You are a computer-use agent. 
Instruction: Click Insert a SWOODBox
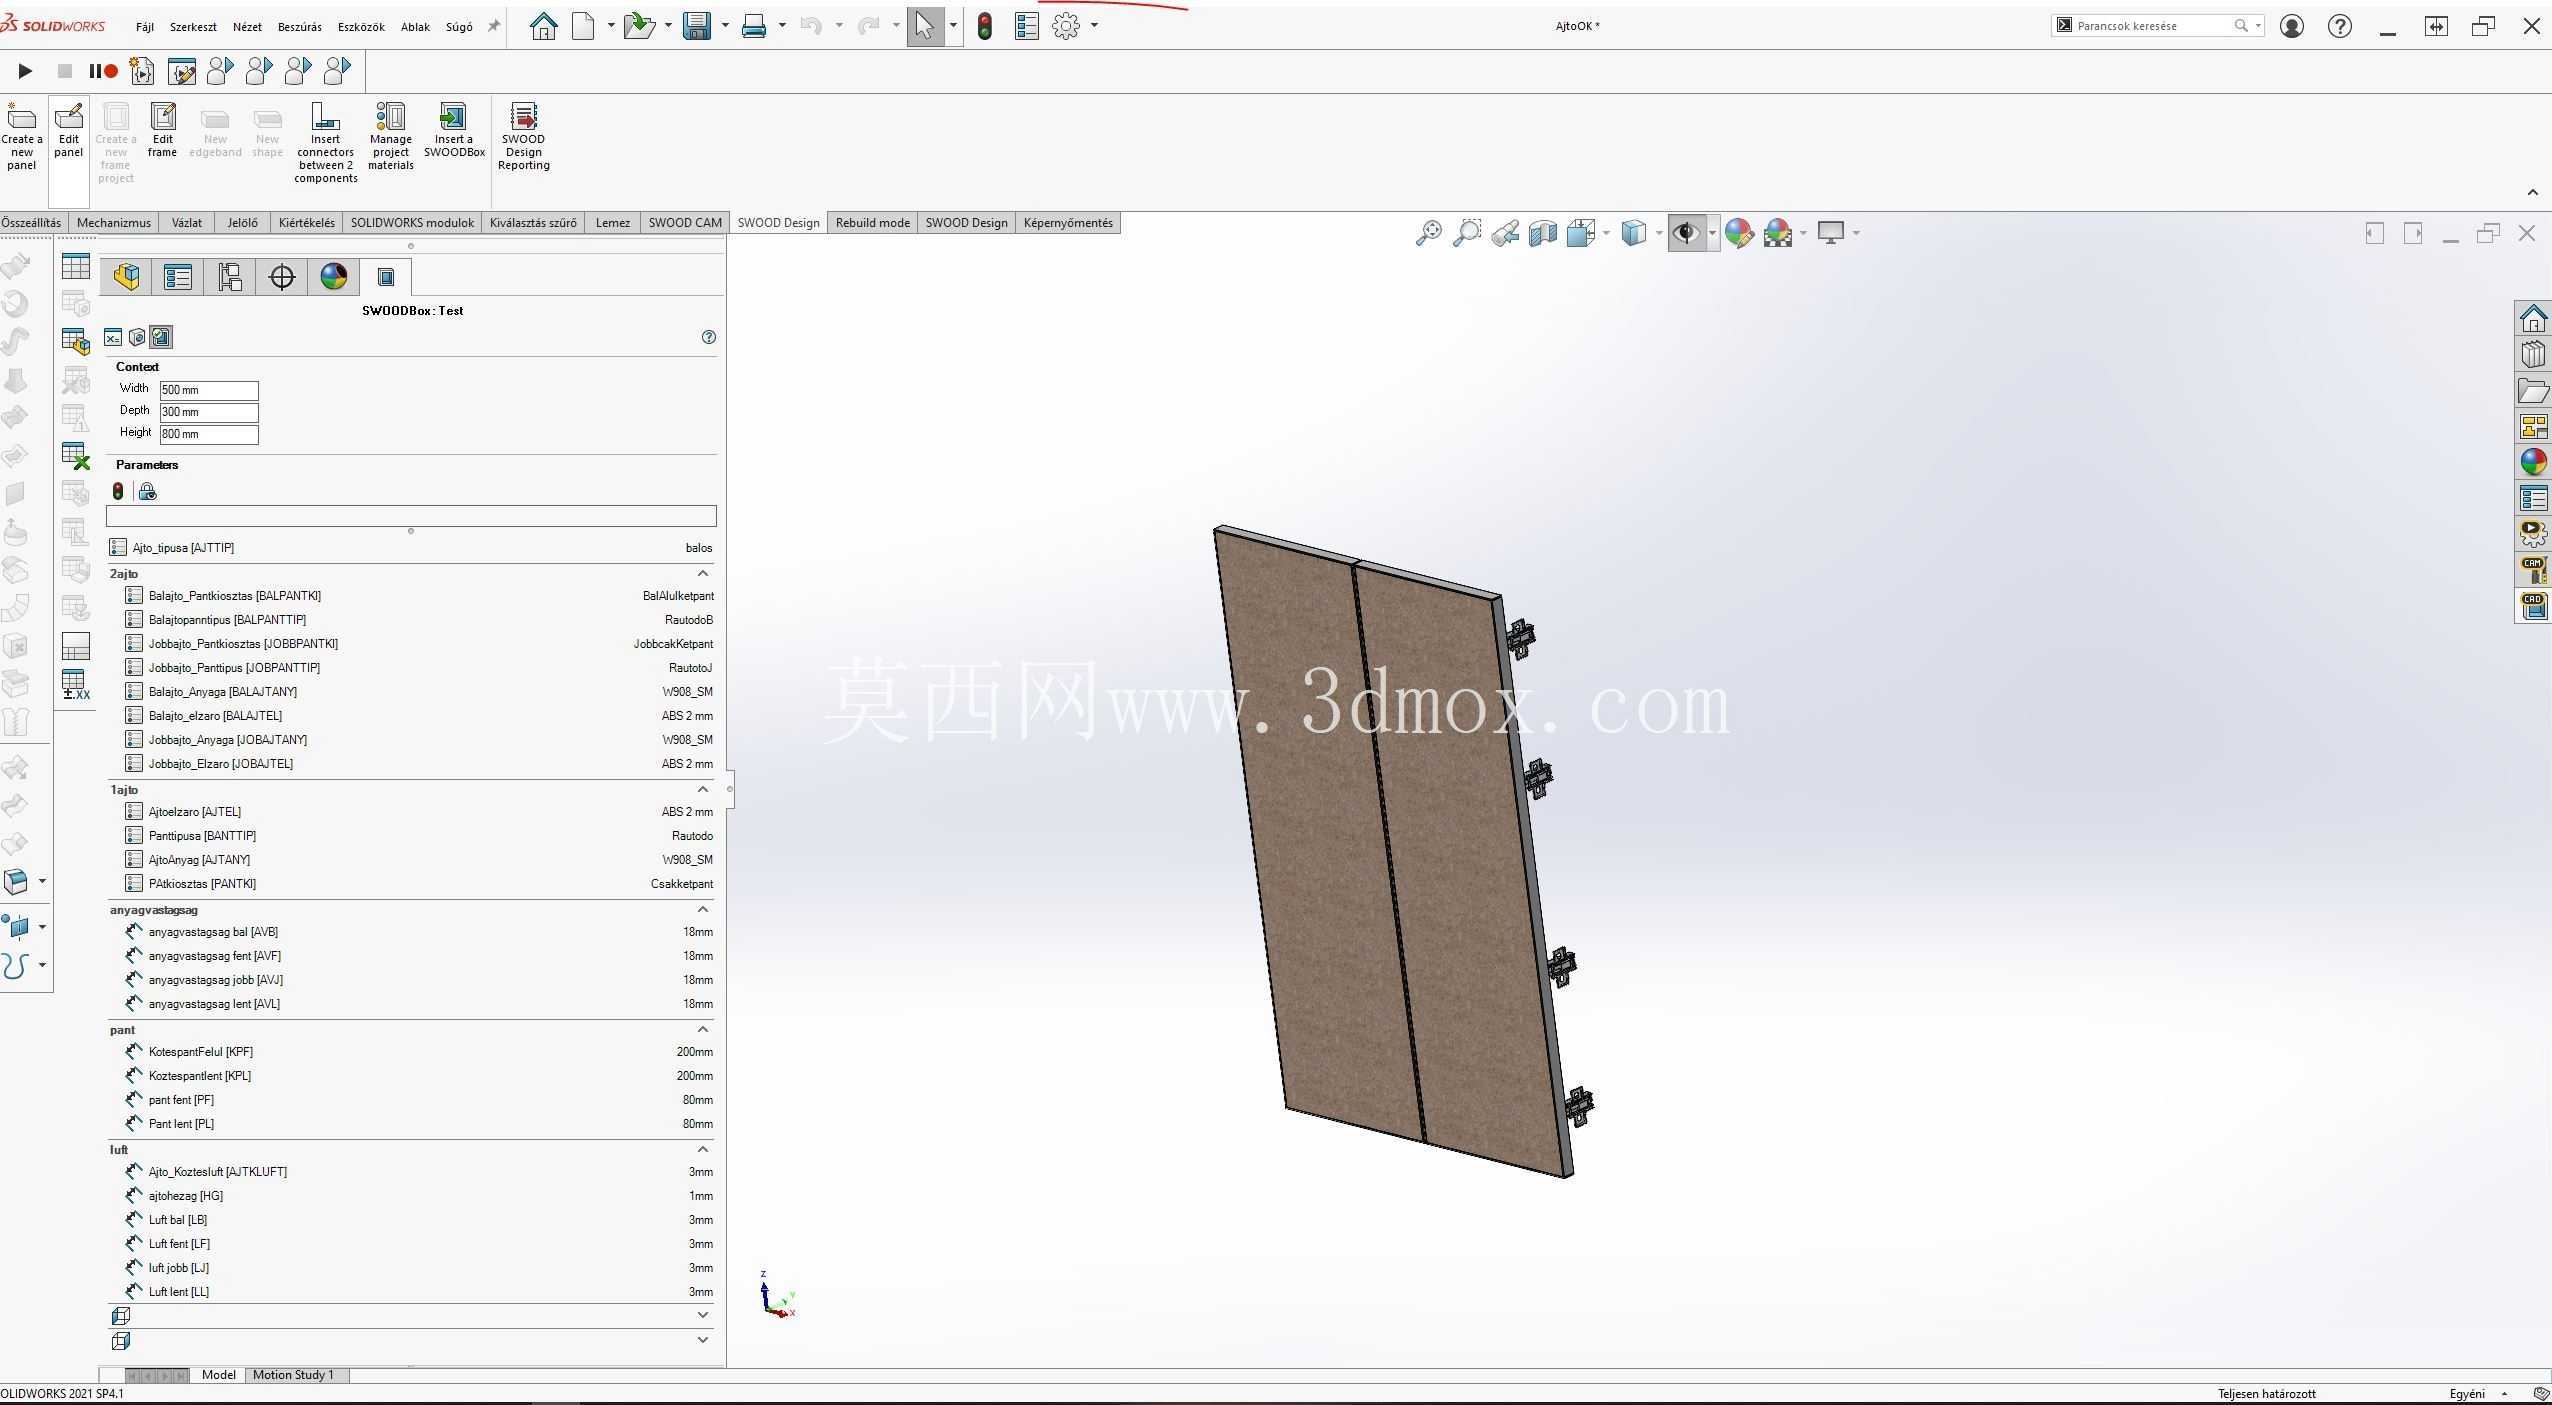(454, 131)
